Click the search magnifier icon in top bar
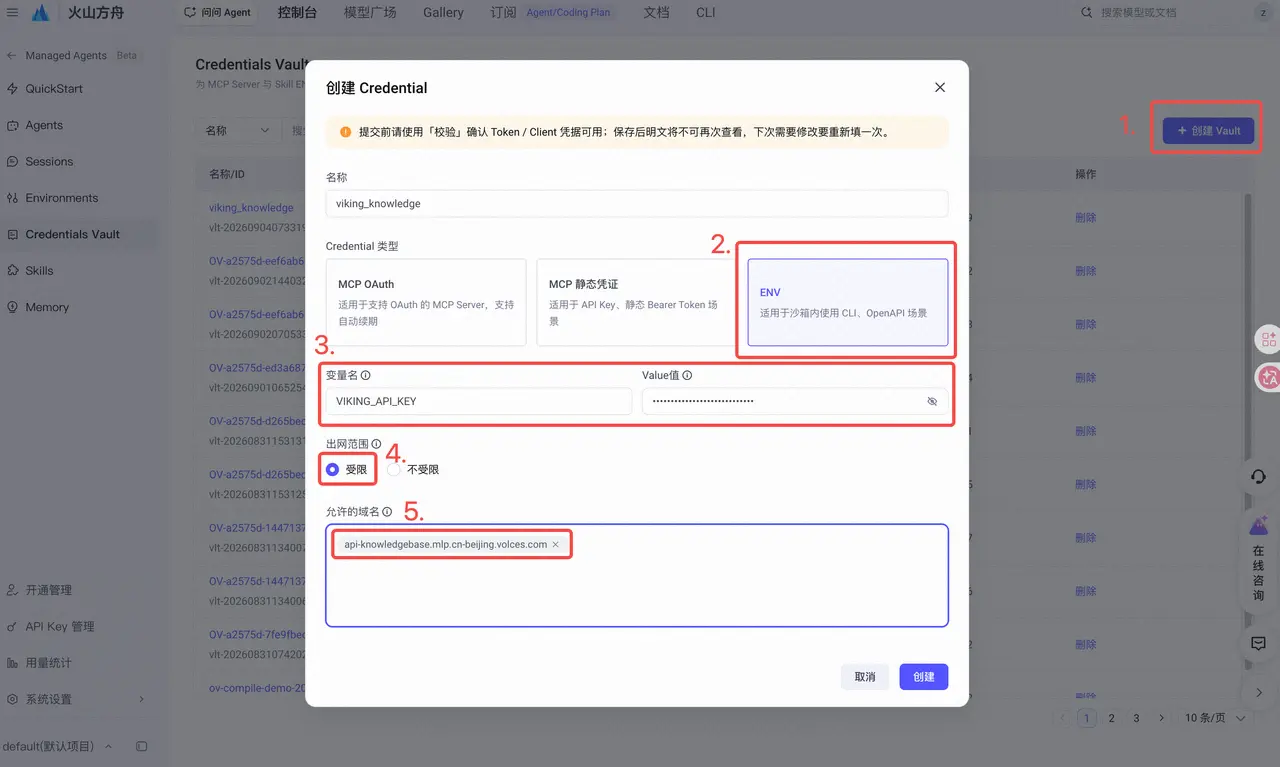The image size is (1280, 767). pos(1088,13)
